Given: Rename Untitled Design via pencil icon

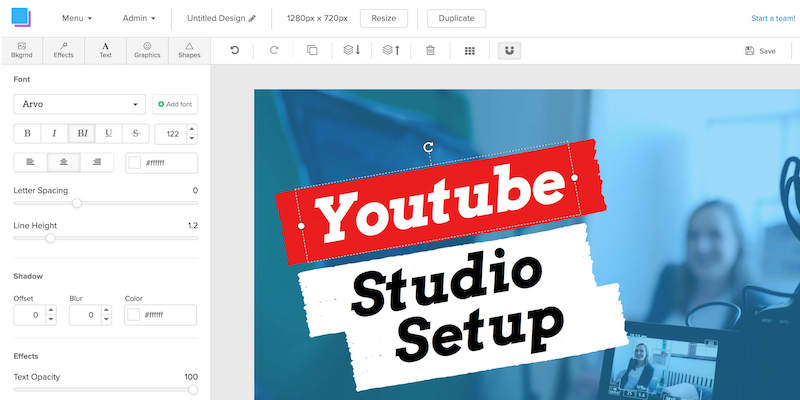Looking at the screenshot, I should pyautogui.click(x=252, y=18).
